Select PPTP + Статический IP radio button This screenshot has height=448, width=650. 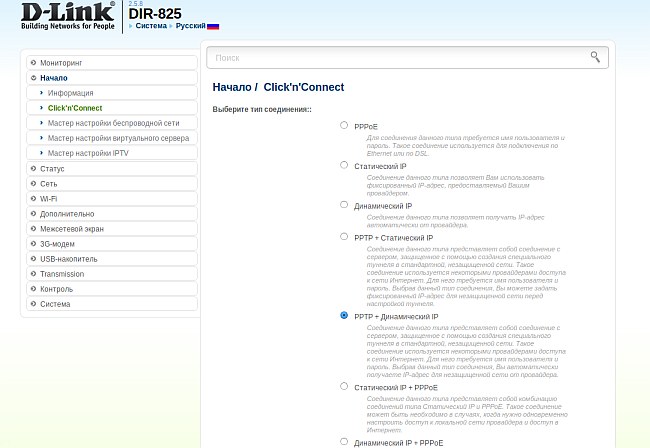(x=344, y=236)
